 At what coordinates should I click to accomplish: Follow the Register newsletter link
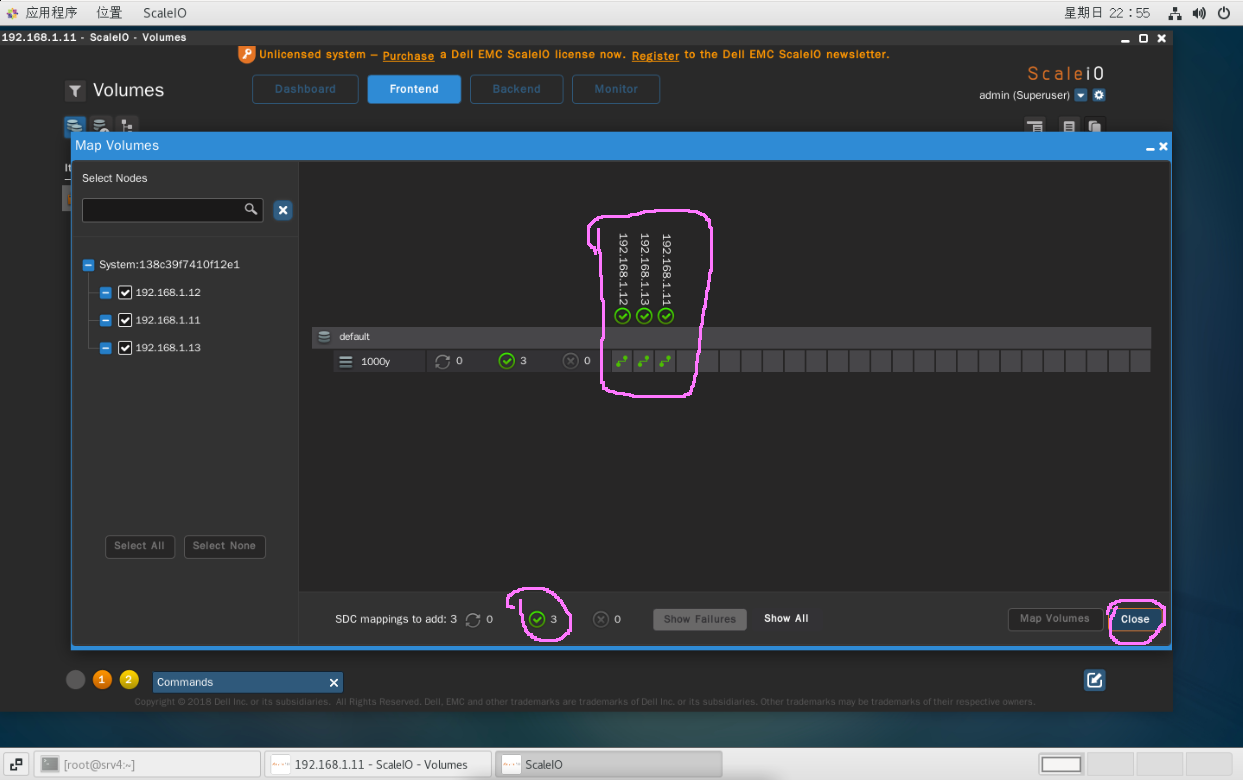click(655, 56)
